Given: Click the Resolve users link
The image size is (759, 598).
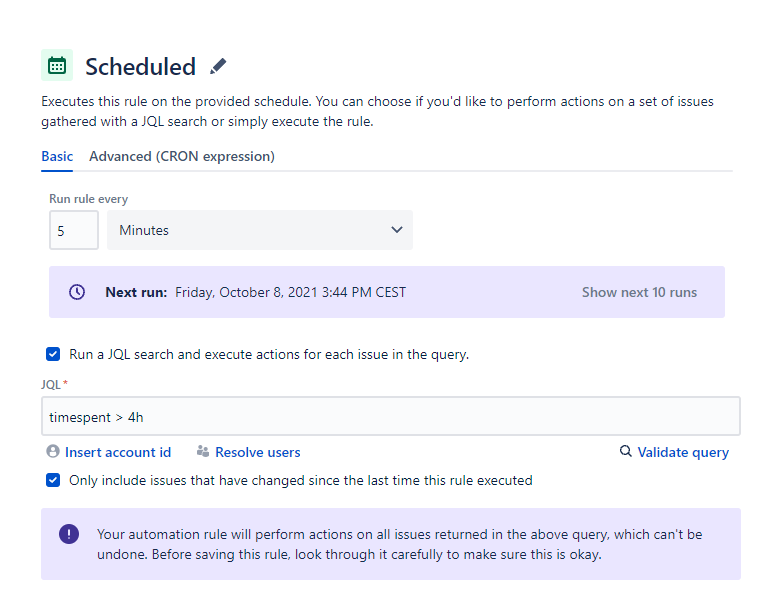Looking at the screenshot, I should pos(257,452).
